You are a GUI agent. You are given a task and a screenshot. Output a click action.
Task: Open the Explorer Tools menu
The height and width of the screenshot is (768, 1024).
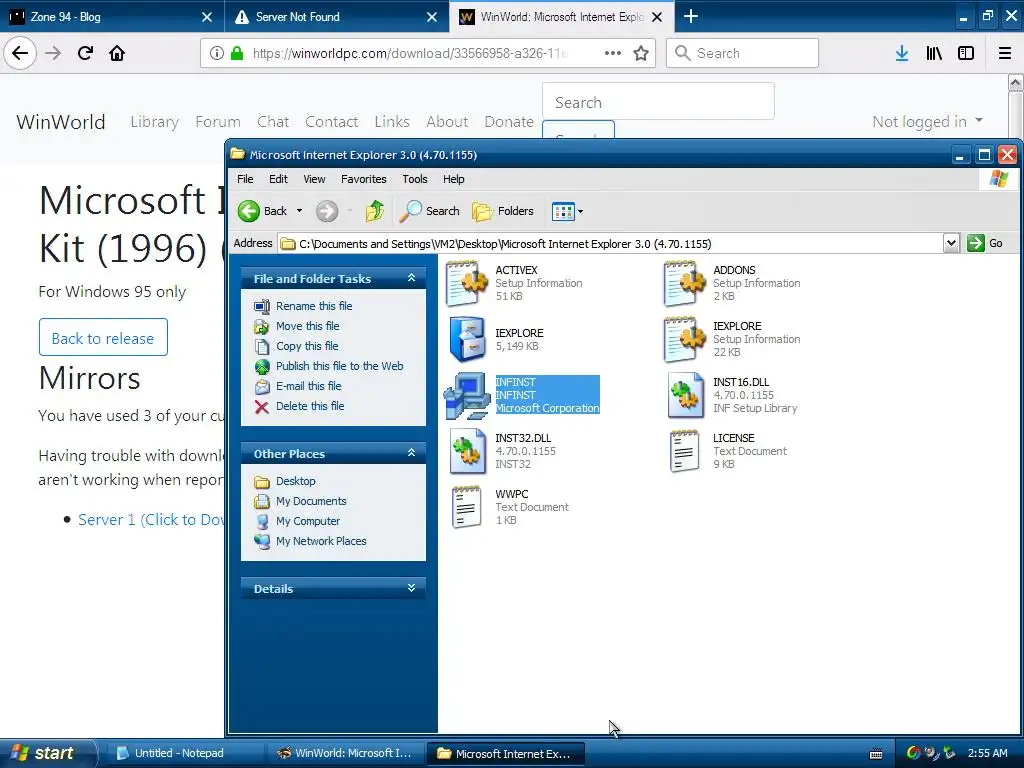pos(415,179)
